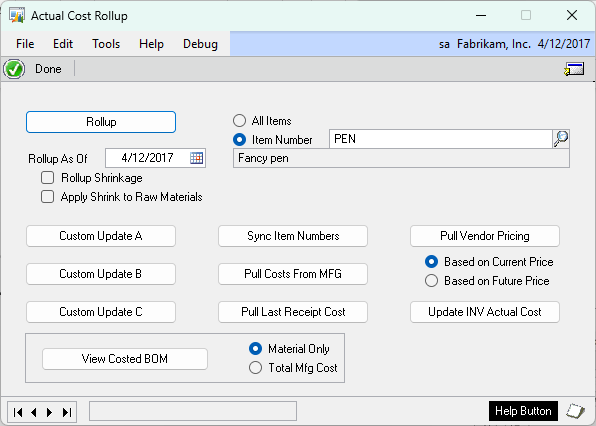Open the Debug menu
This screenshot has width=596, height=426.
pyautogui.click(x=200, y=44)
